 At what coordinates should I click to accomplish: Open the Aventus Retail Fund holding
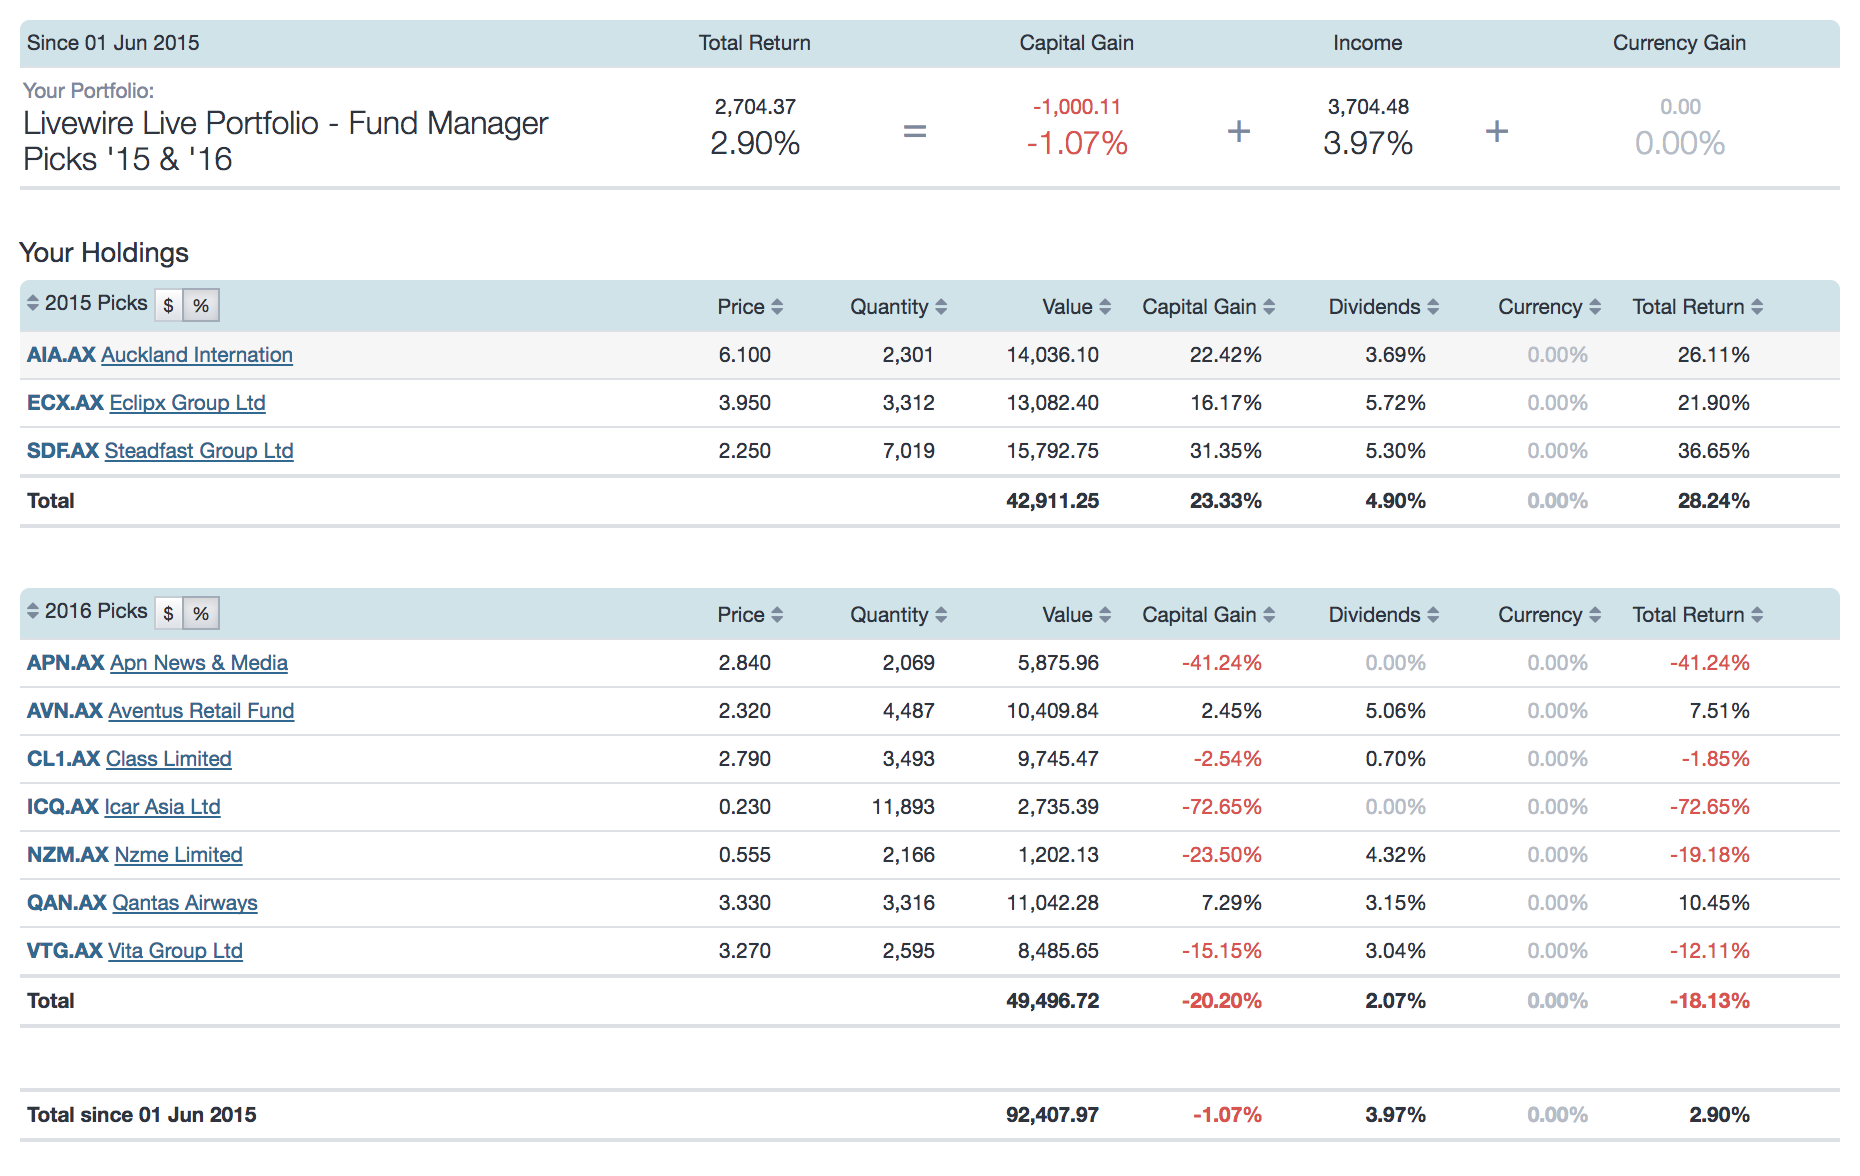(x=200, y=711)
